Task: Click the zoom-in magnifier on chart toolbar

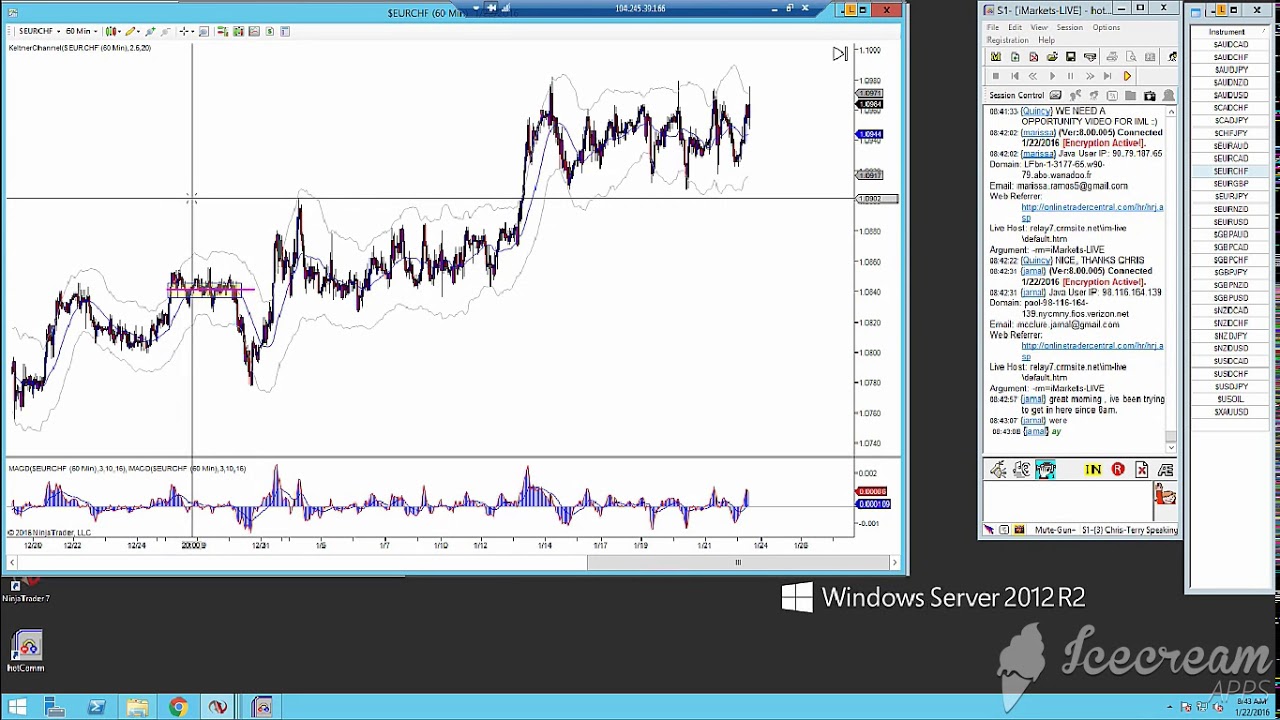Action: click(x=150, y=31)
